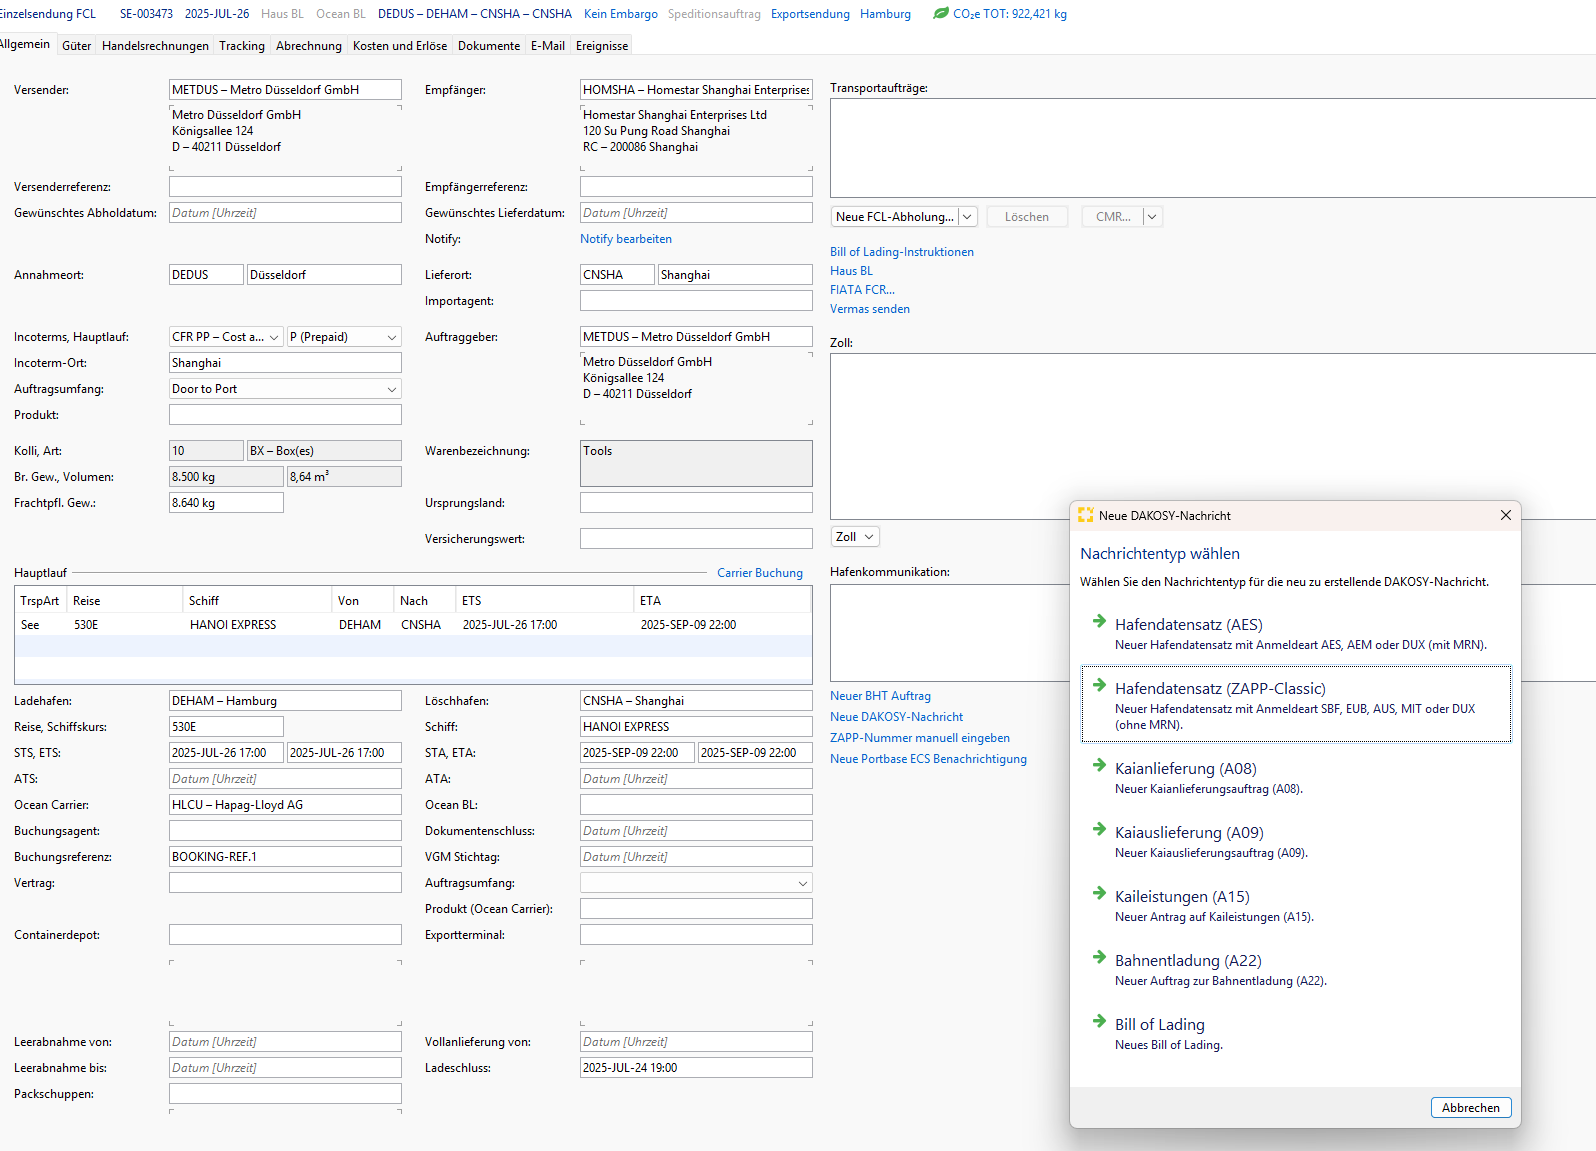
Task: Expand the Door to Port Auftragsumfang dropdown
Action: click(x=392, y=389)
